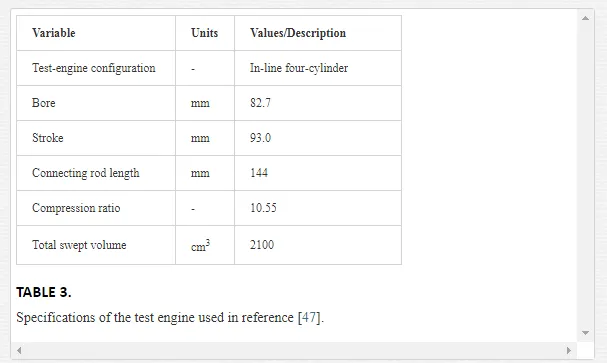Click the horizontal scrollbar track
The height and width of the screenshot is (363, 607).
coord(294,350)
